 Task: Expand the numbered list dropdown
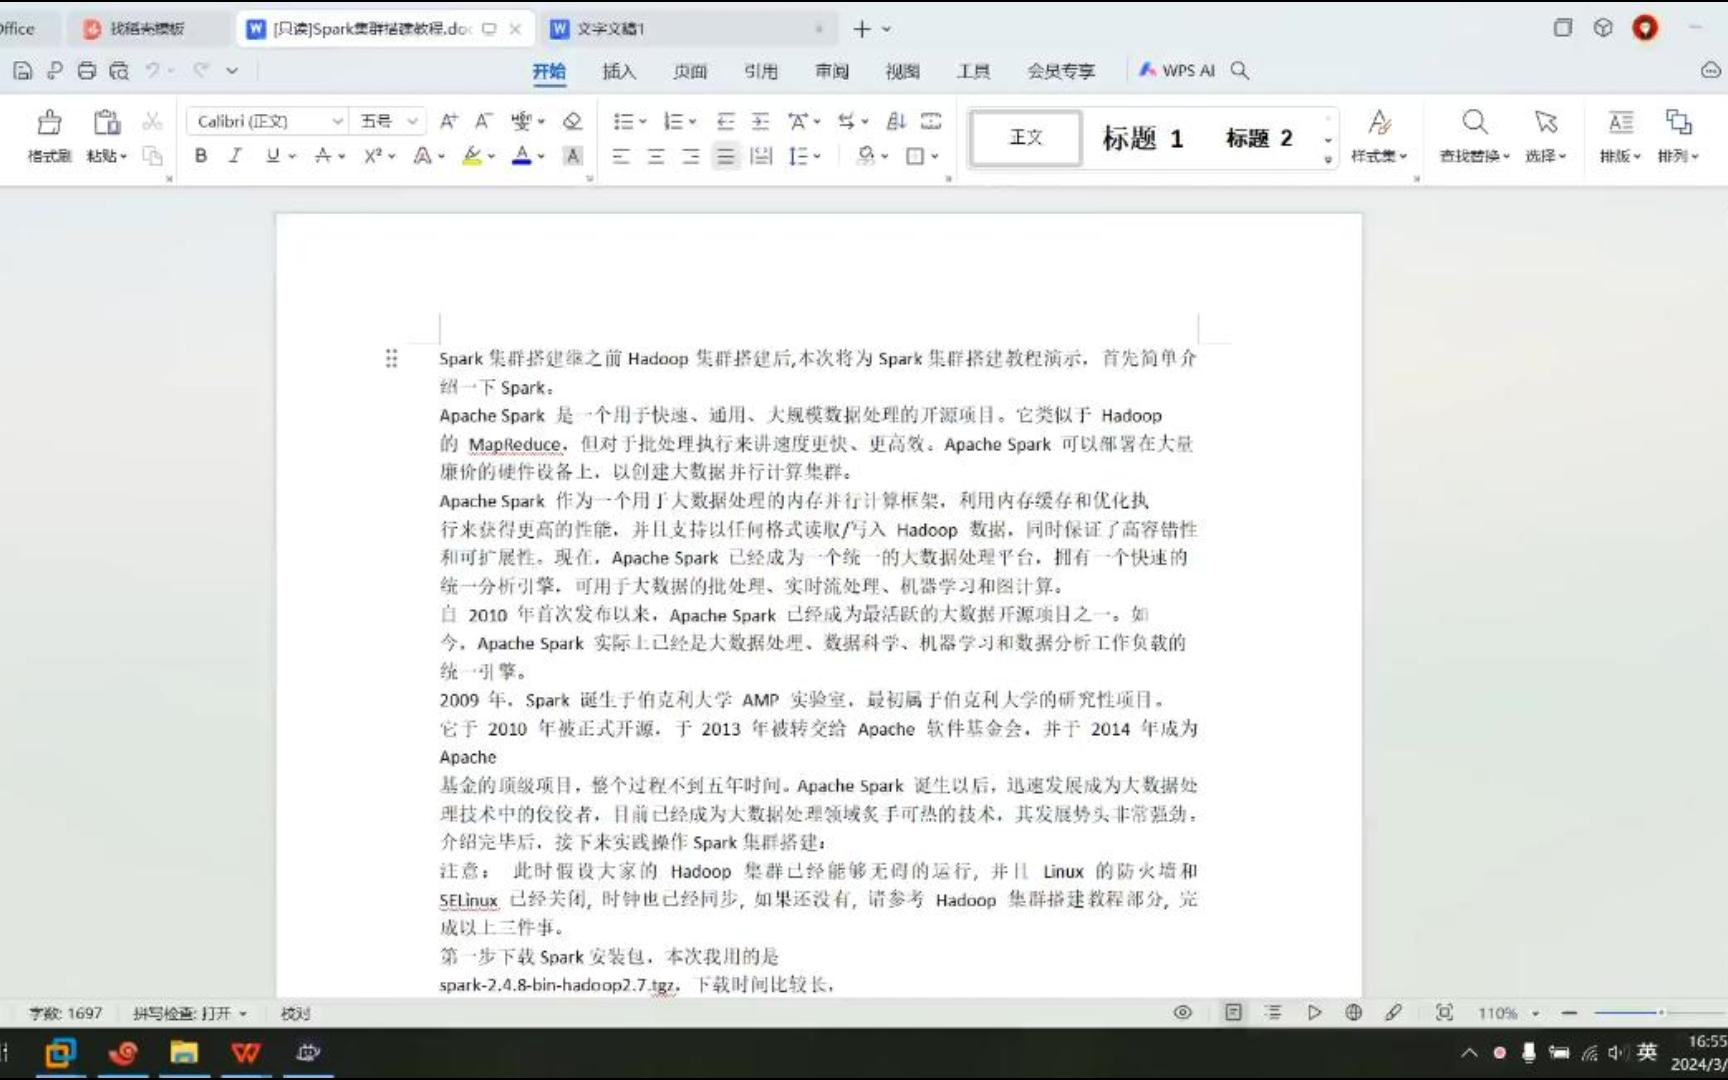[692, 122]
